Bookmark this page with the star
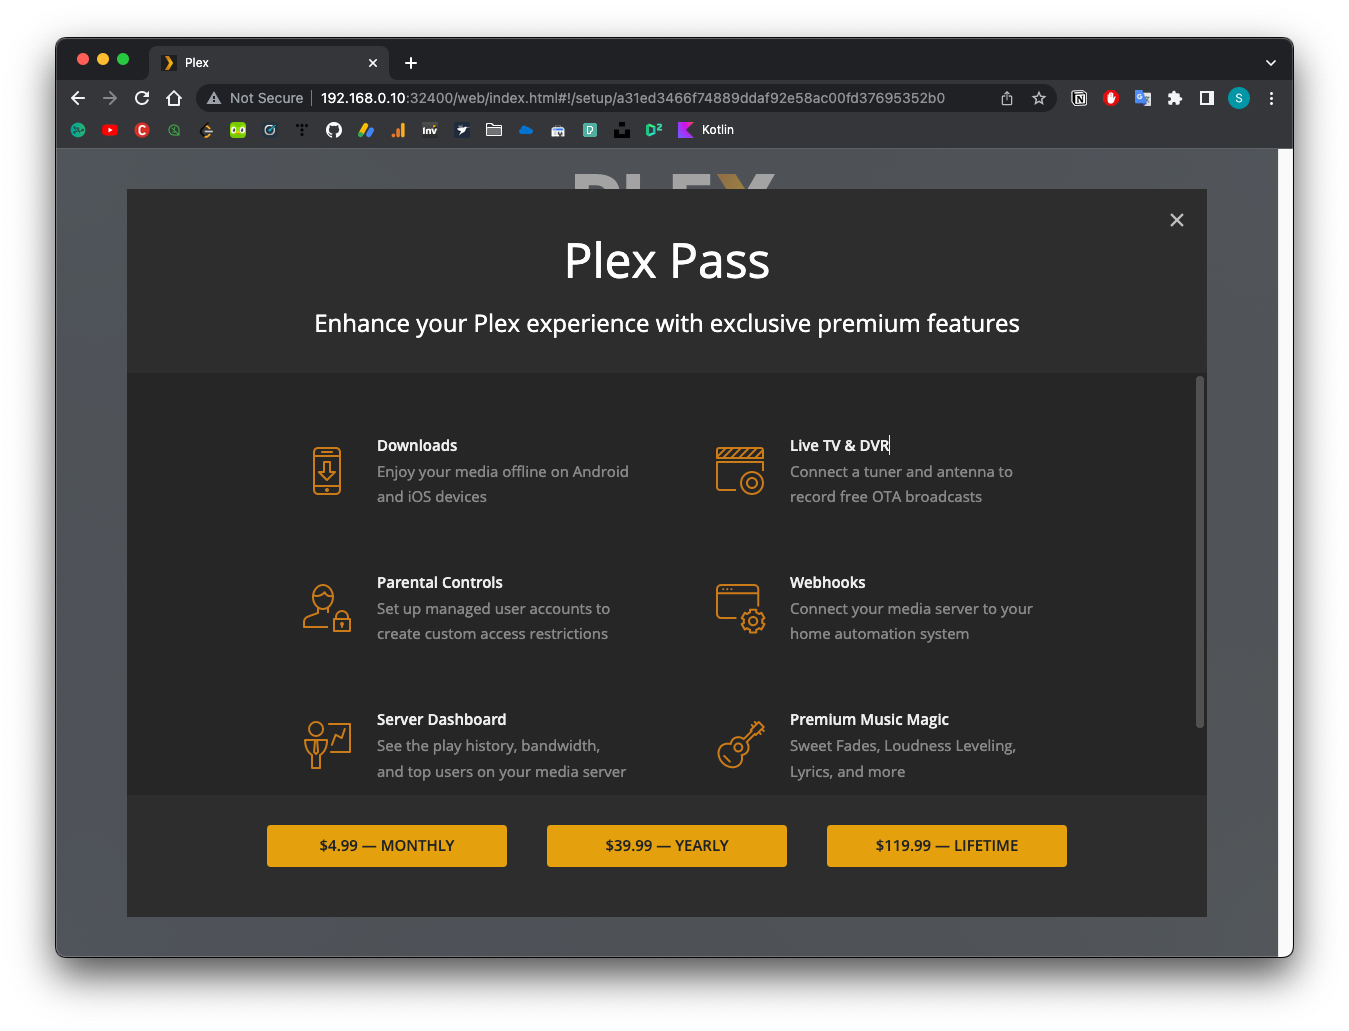 (1039, 98)
